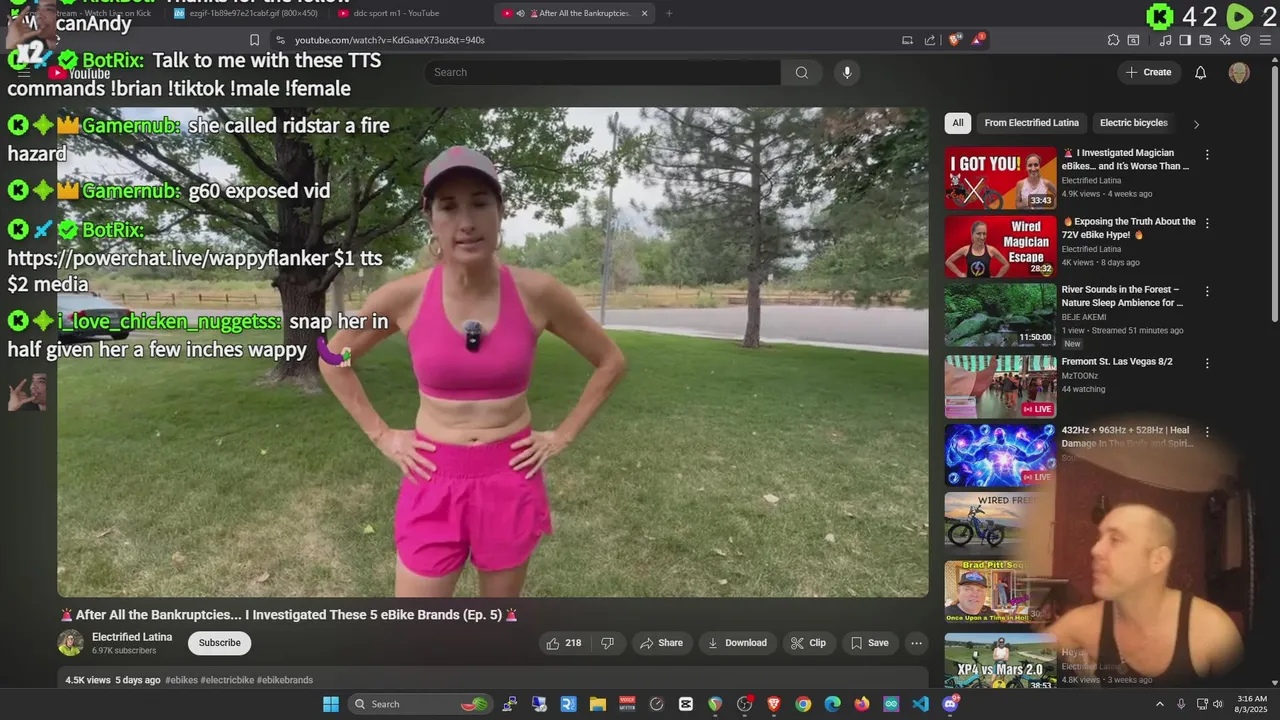Save the video to a playlist

[869, 643]
